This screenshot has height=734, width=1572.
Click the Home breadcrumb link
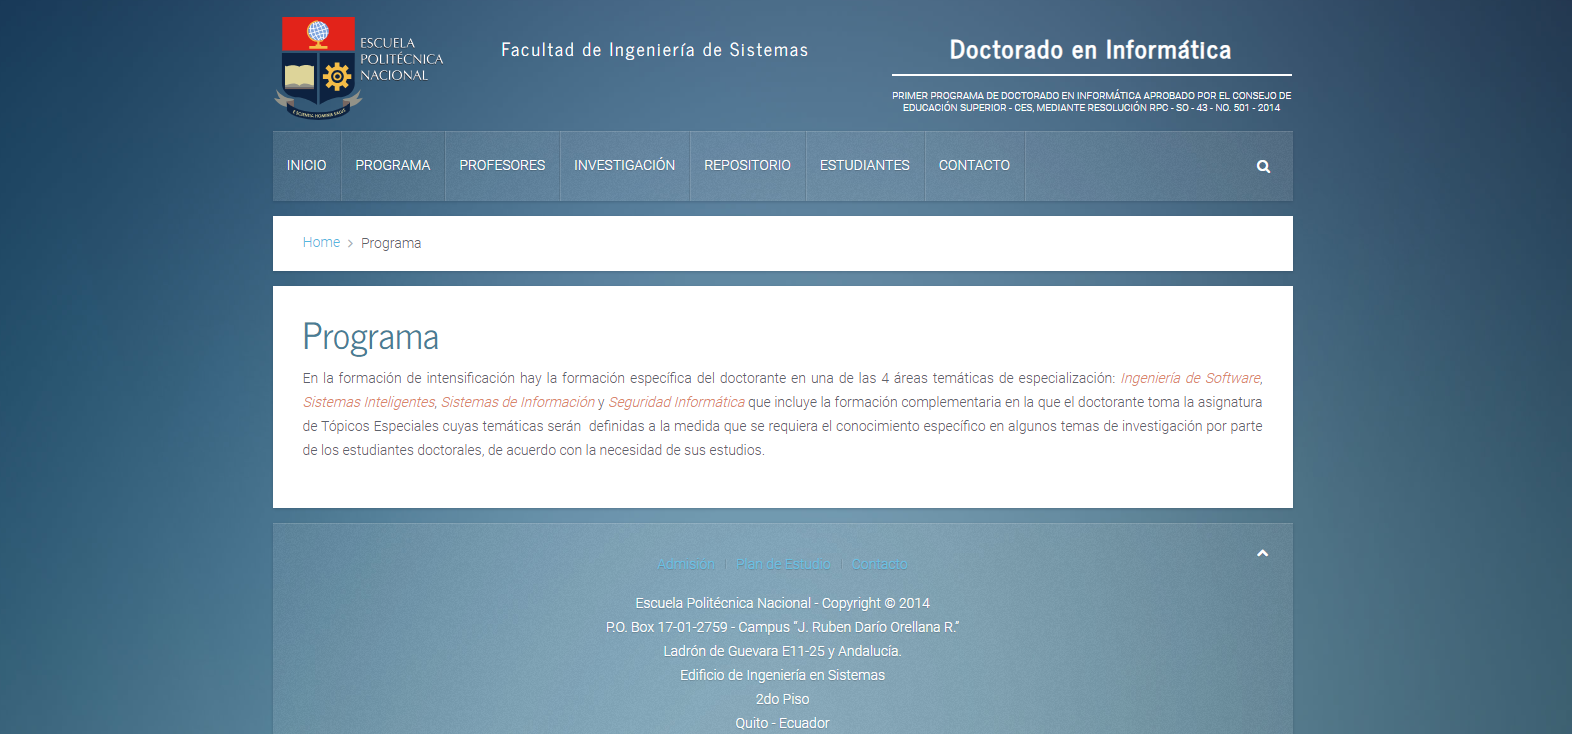pyautogui.click(x=321, y=243)
